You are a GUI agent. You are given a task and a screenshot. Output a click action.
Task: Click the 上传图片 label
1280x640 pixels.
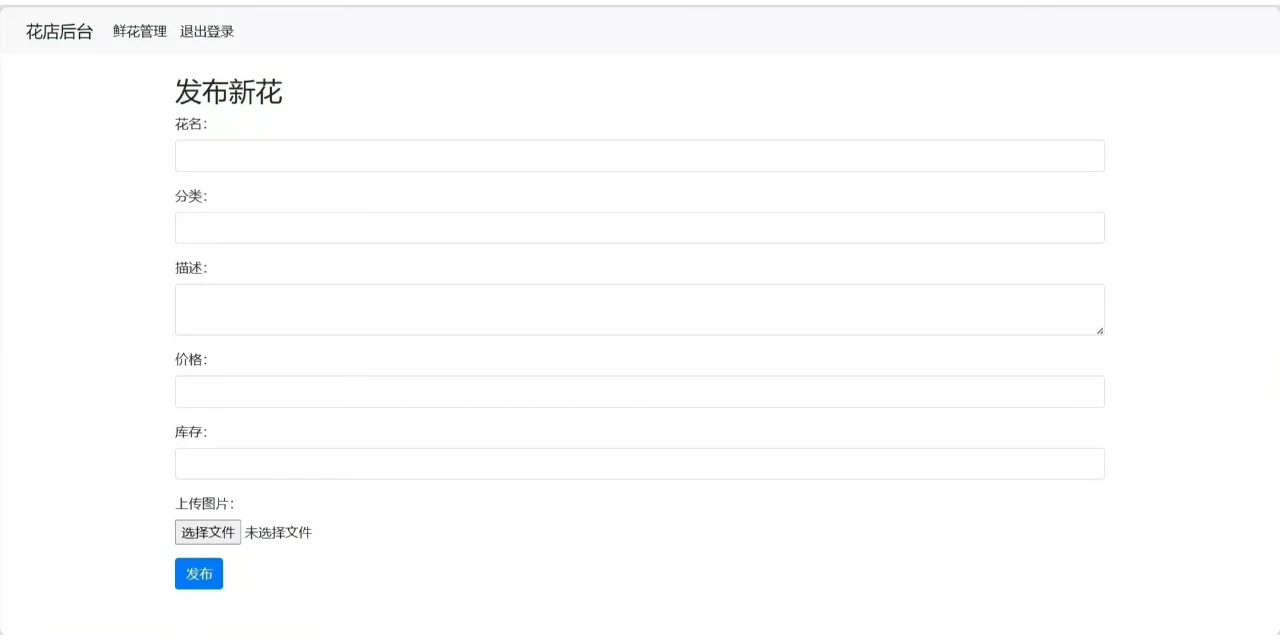(x=204, y=504)
